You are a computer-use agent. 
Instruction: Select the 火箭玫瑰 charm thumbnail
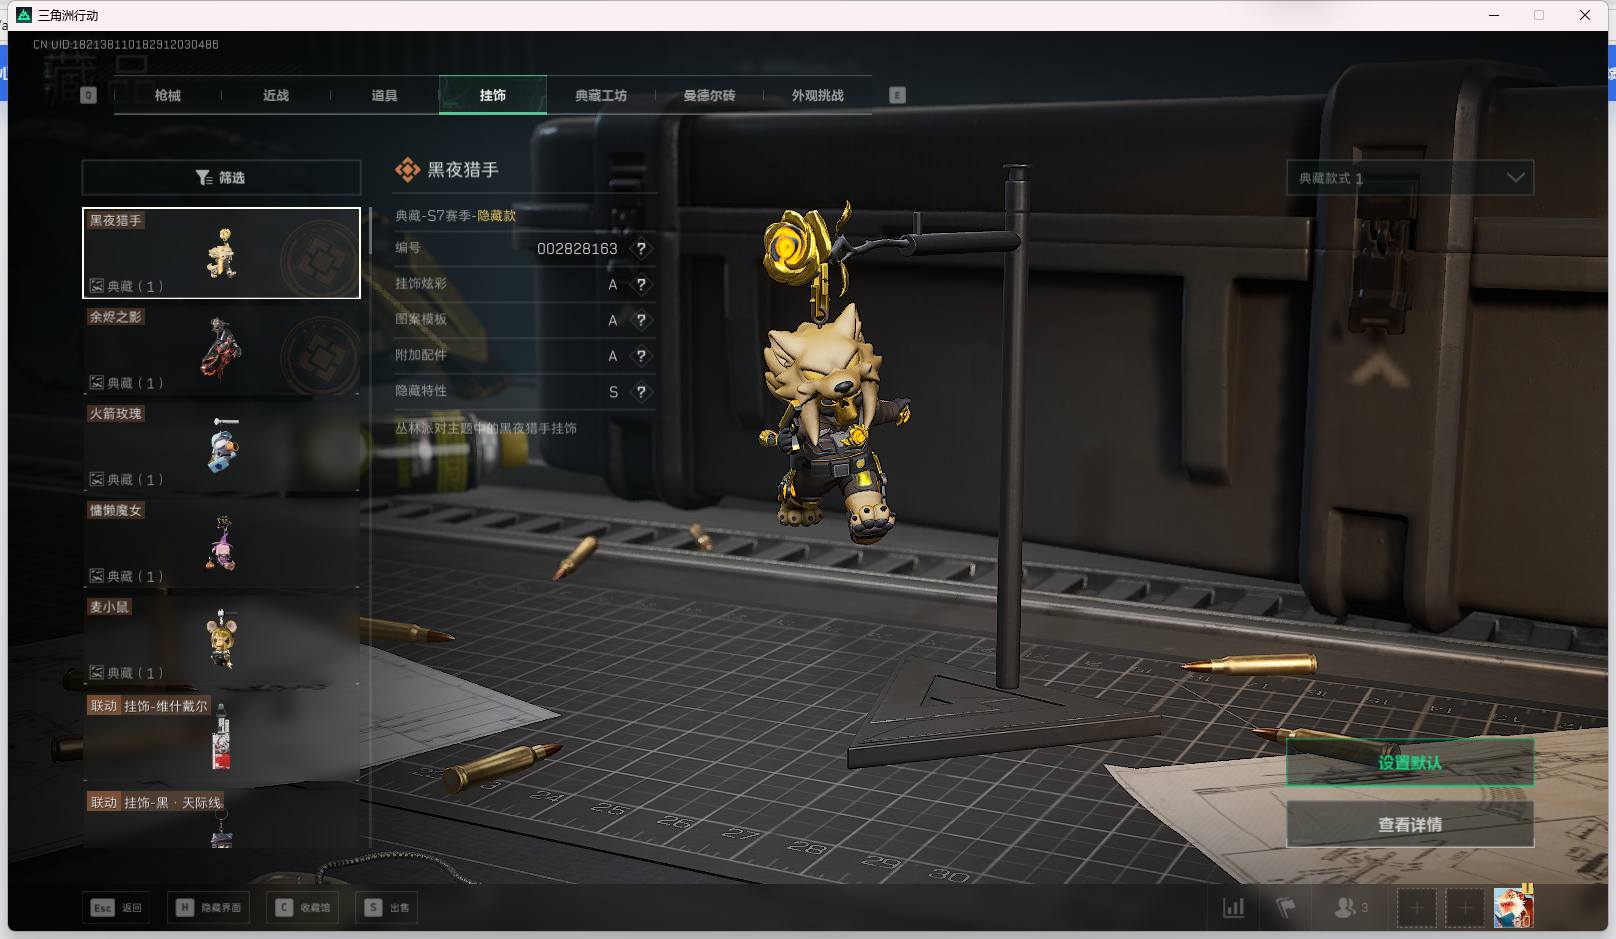click(221, 446)
